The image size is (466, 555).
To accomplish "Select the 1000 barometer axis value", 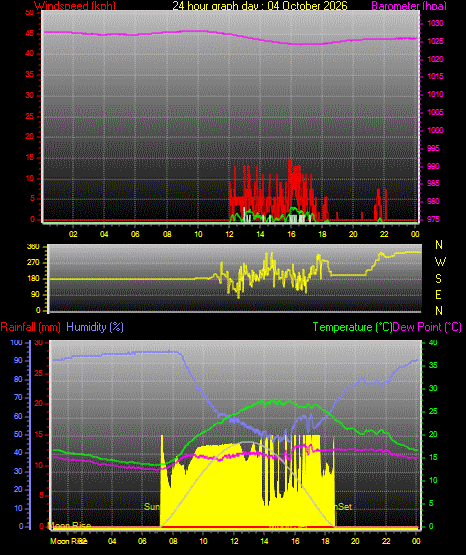I will pos(435,130).
